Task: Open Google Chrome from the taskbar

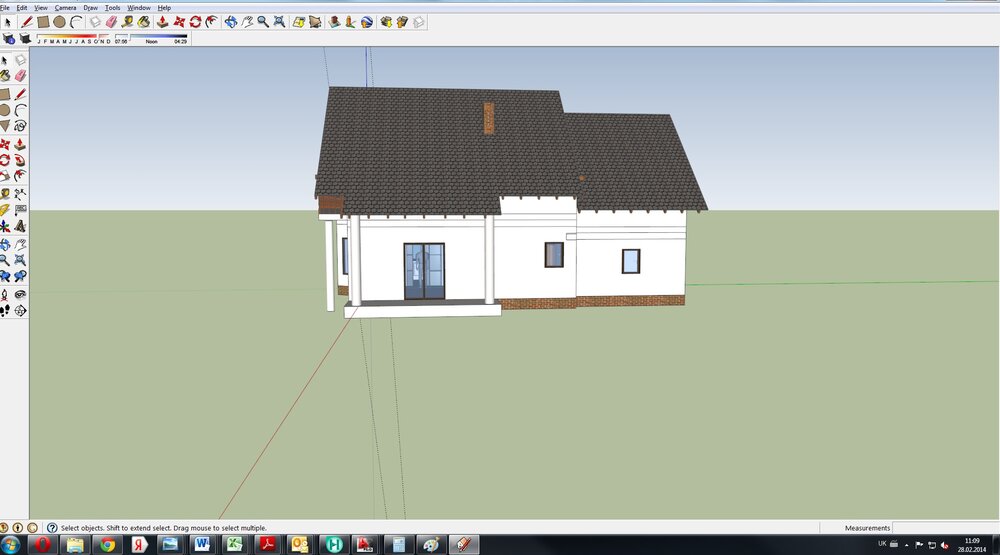Action: pyautogui.click(x=107, y=544)
